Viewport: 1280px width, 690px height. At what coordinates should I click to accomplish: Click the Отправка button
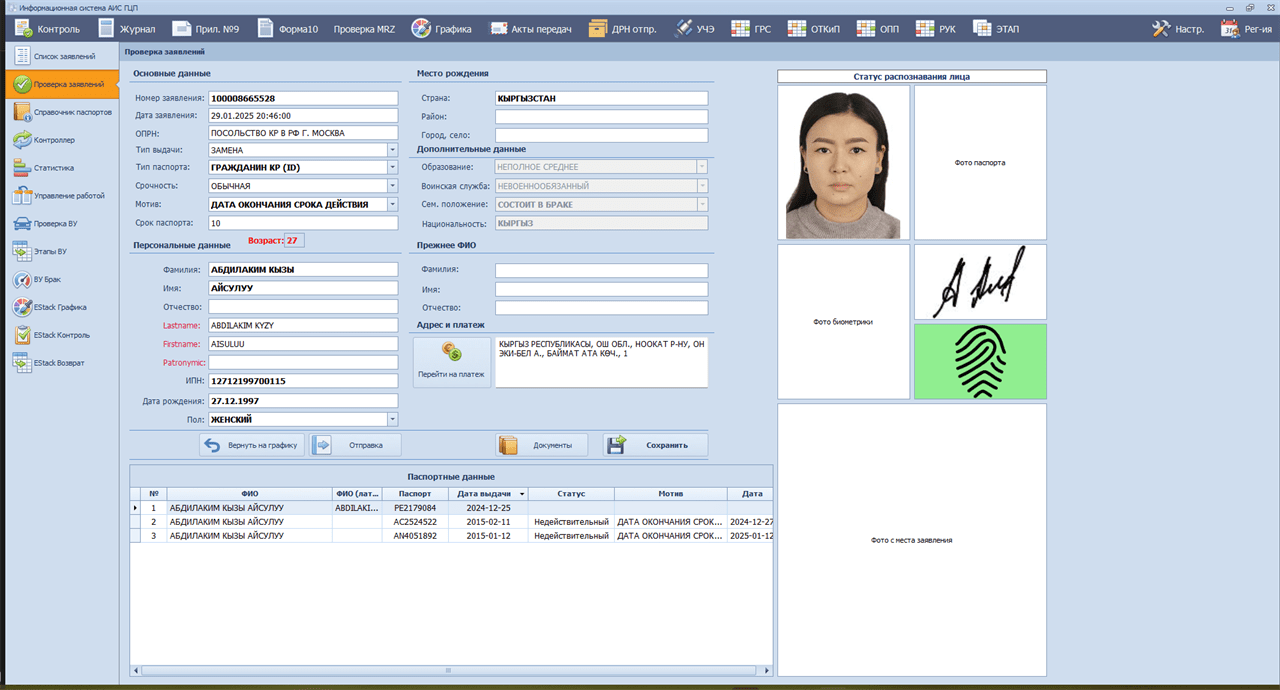coord(355,445)
